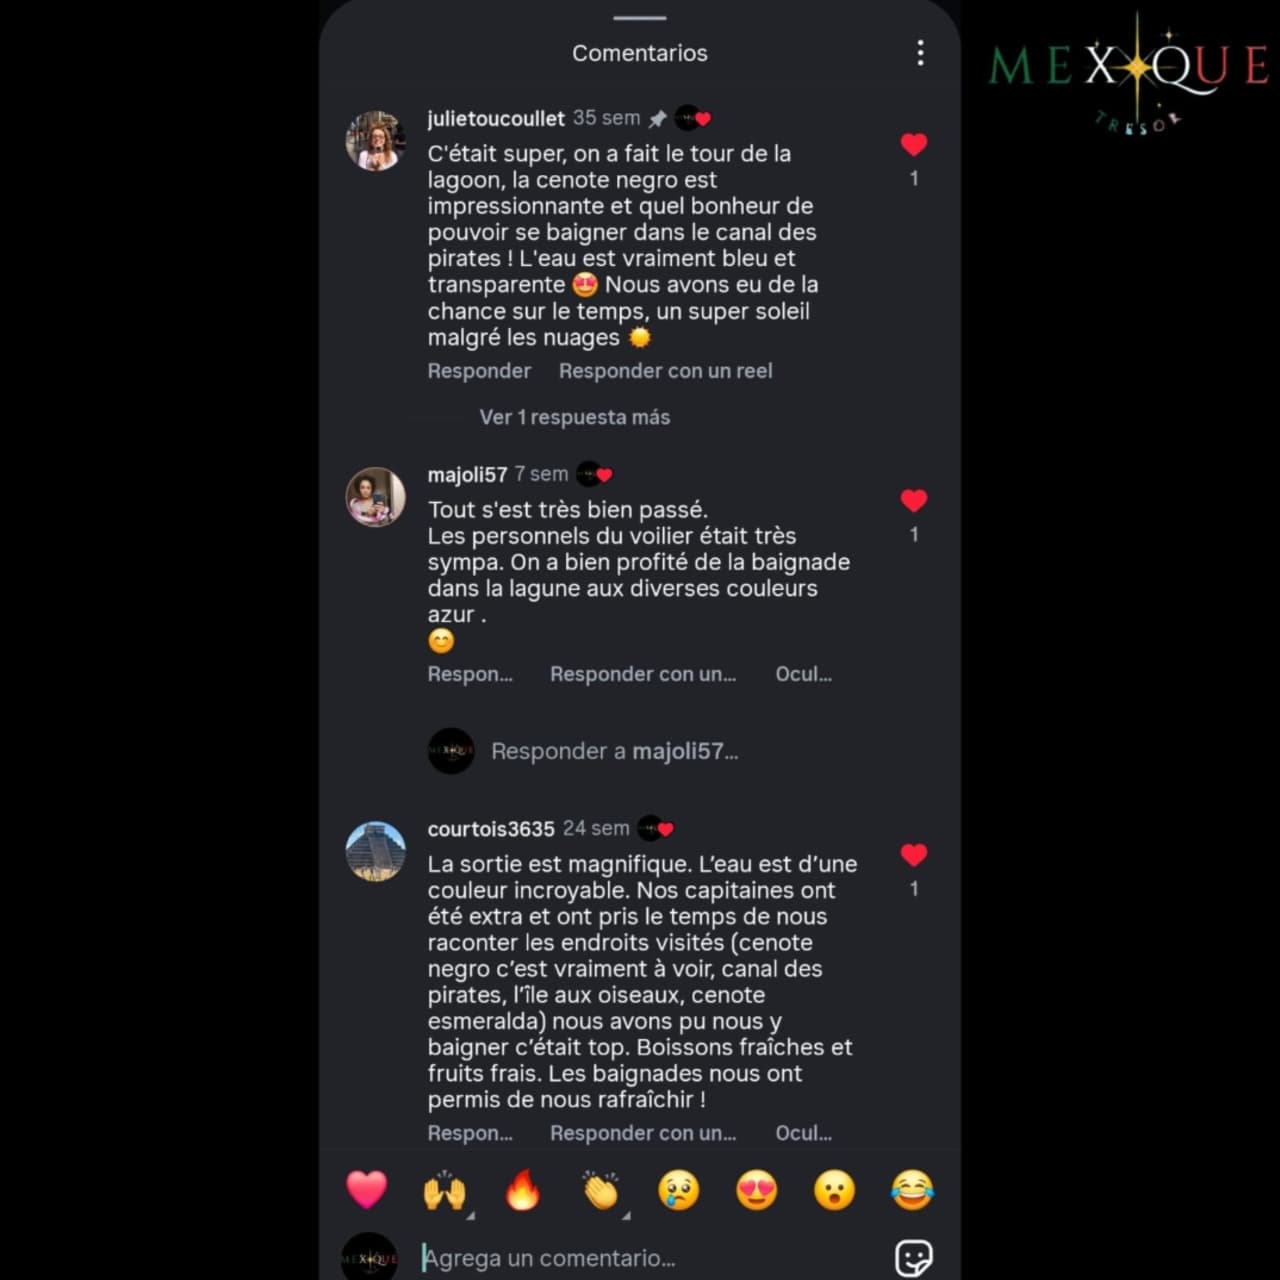1280x1280 pixels.
Task: Tap the red heart quick reaction emoji
Action: [x=366, y=1190]
